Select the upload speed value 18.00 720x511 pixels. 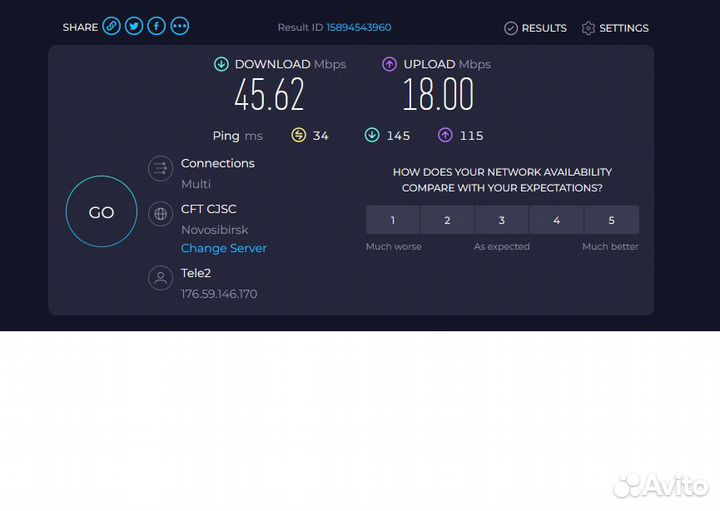(438, 94)
